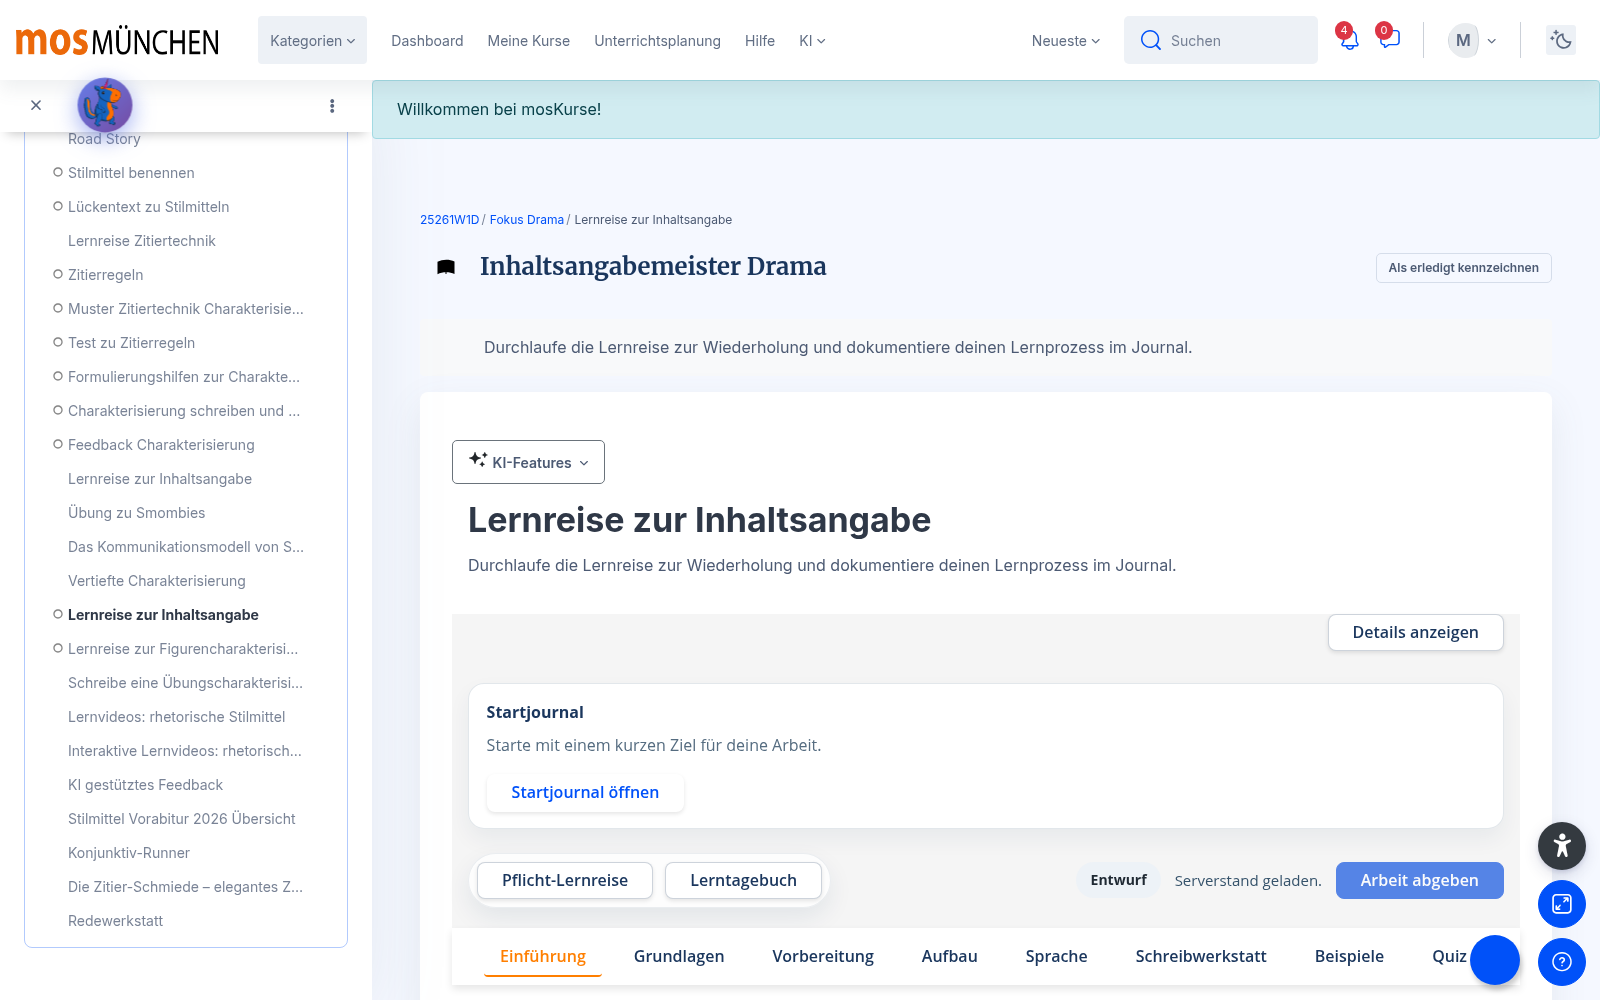Open the user M profile menu
The width and height of the screenshot is (1600, 1000).
tap(1472, 41)
